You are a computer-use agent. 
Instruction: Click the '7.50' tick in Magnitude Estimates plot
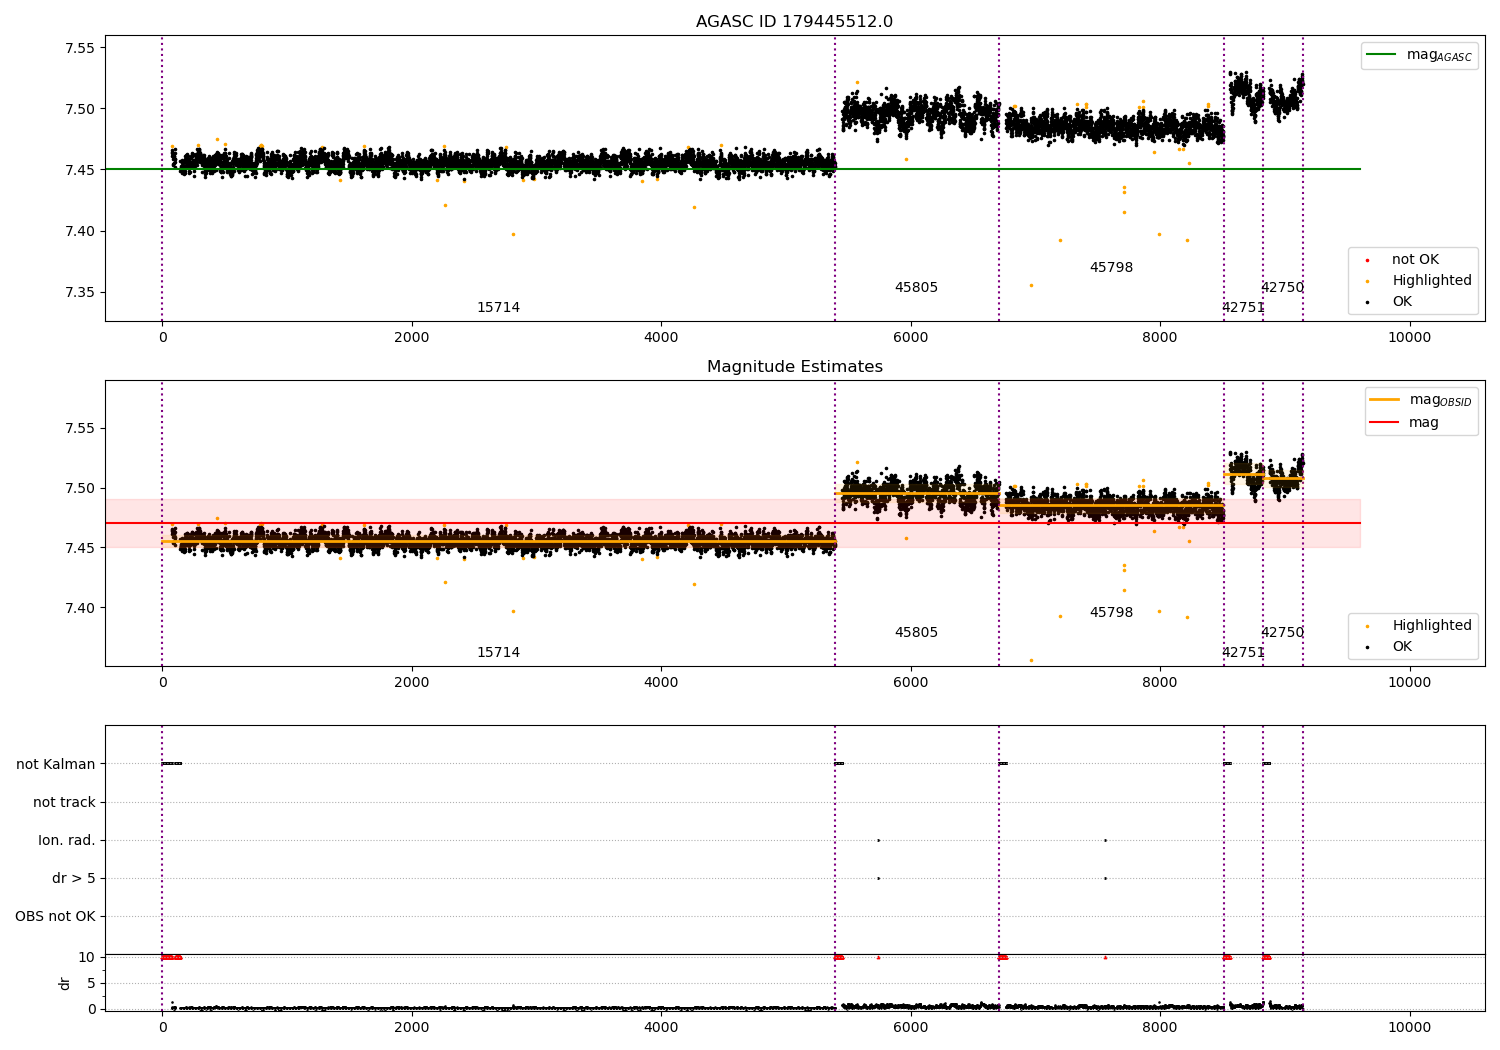tap(80, 488)
